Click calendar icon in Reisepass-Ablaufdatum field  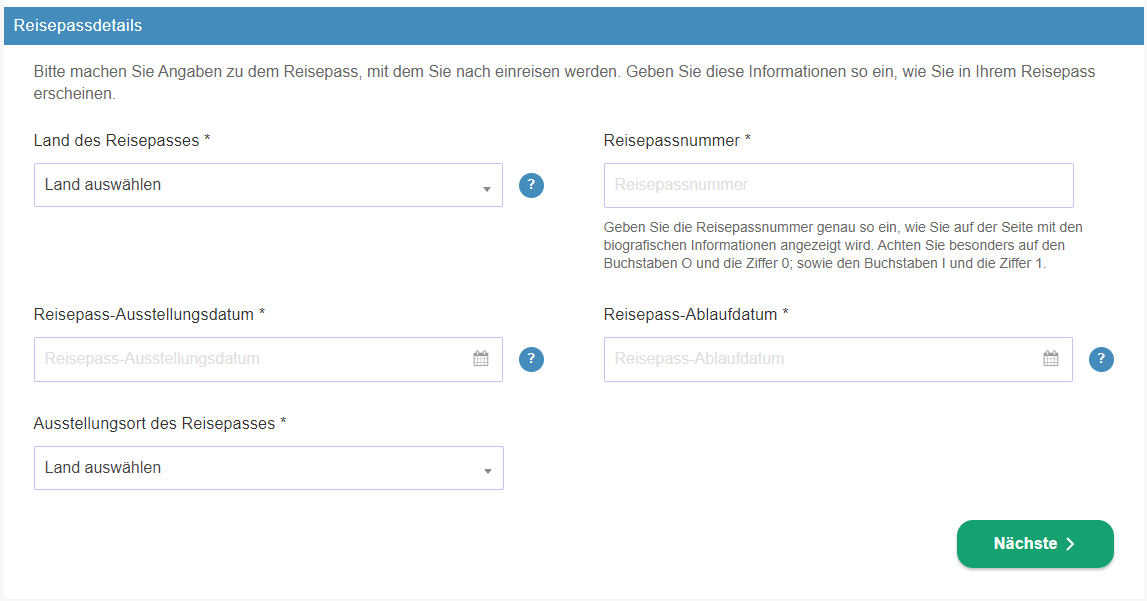1051,359
